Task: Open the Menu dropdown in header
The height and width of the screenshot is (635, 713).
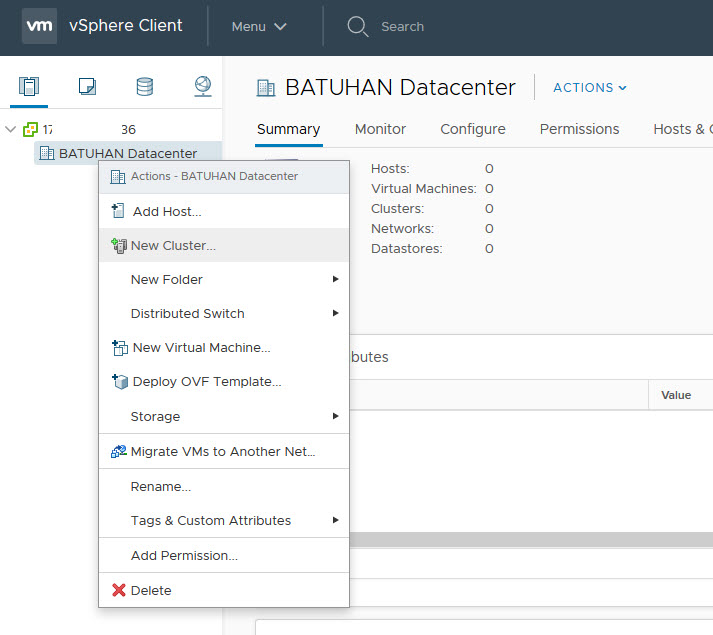Action: point(259,27)
